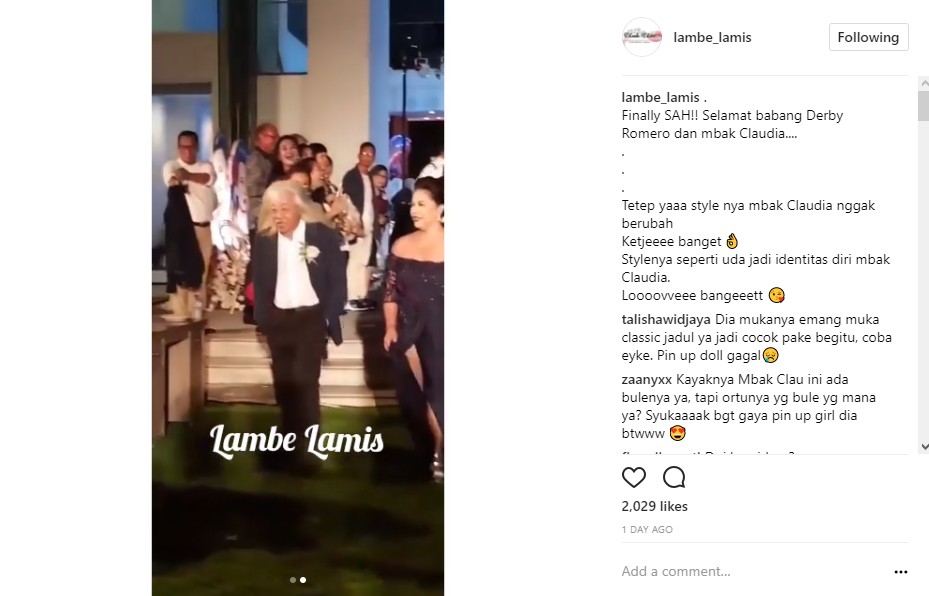Click the comments scrollbar thumb
This screenshot has width=929, height=596.
tap(924, 106)
